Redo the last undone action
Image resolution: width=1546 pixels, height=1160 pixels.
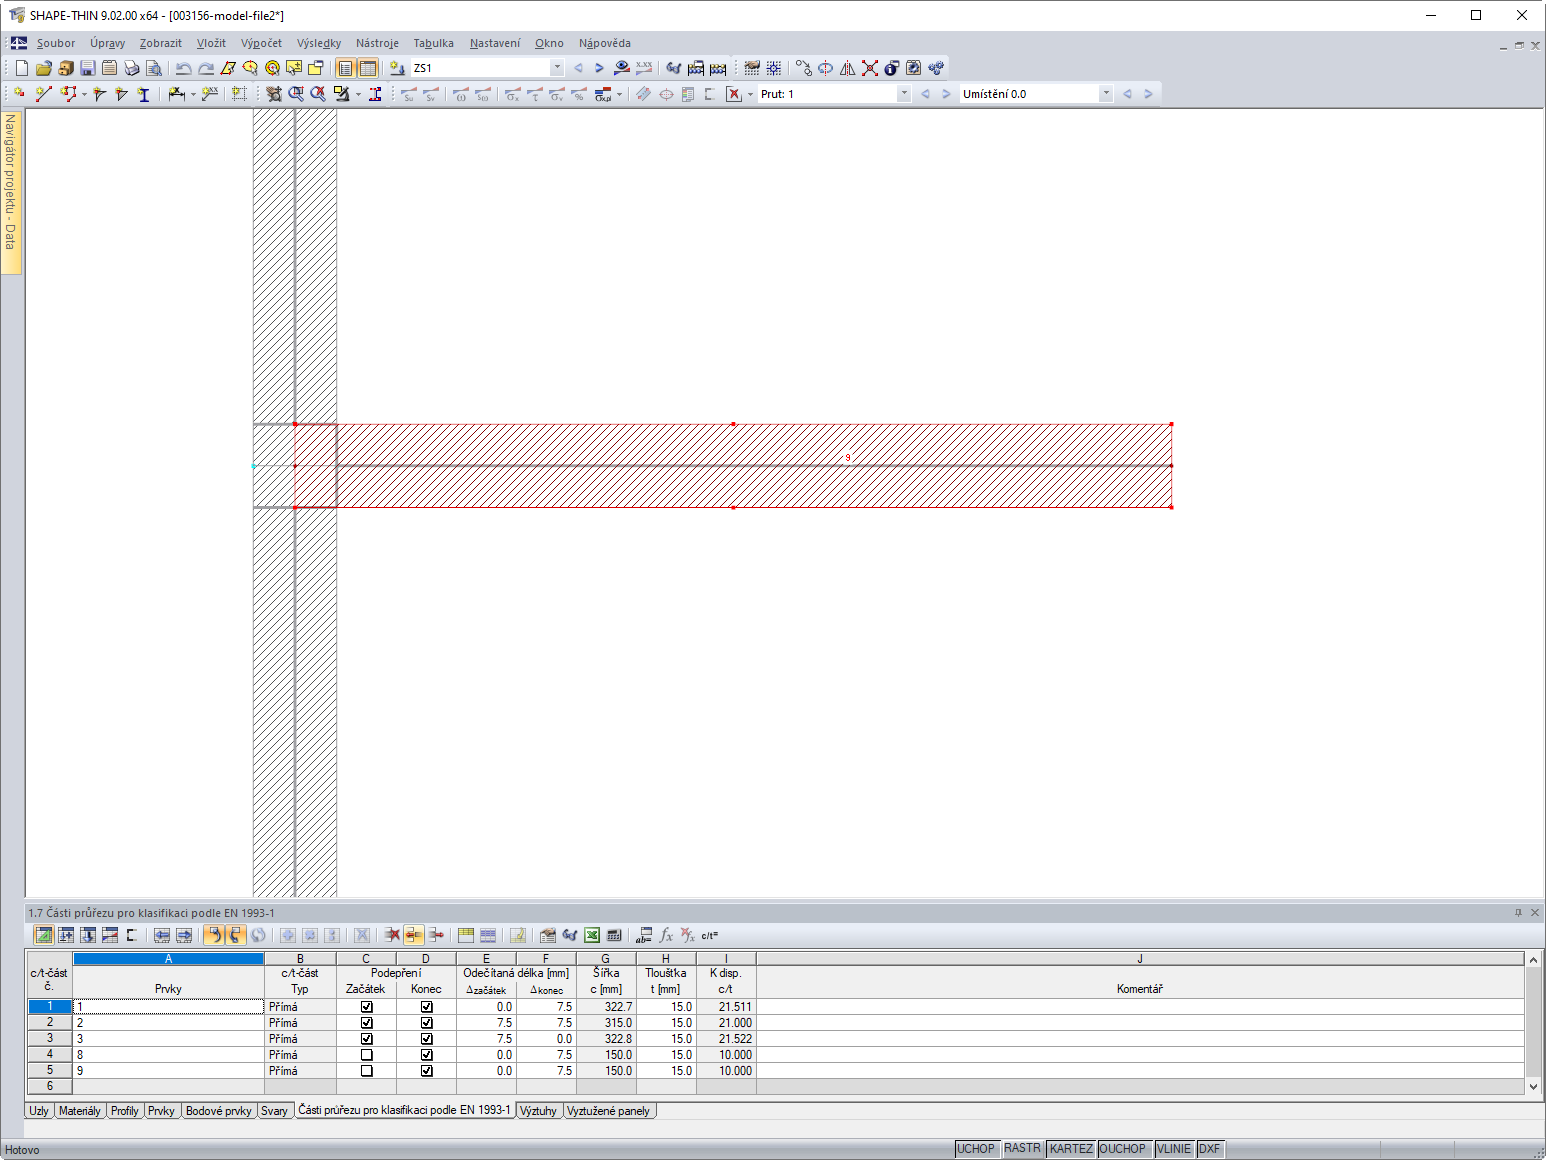pyautogui.click(x=206, y=68)
